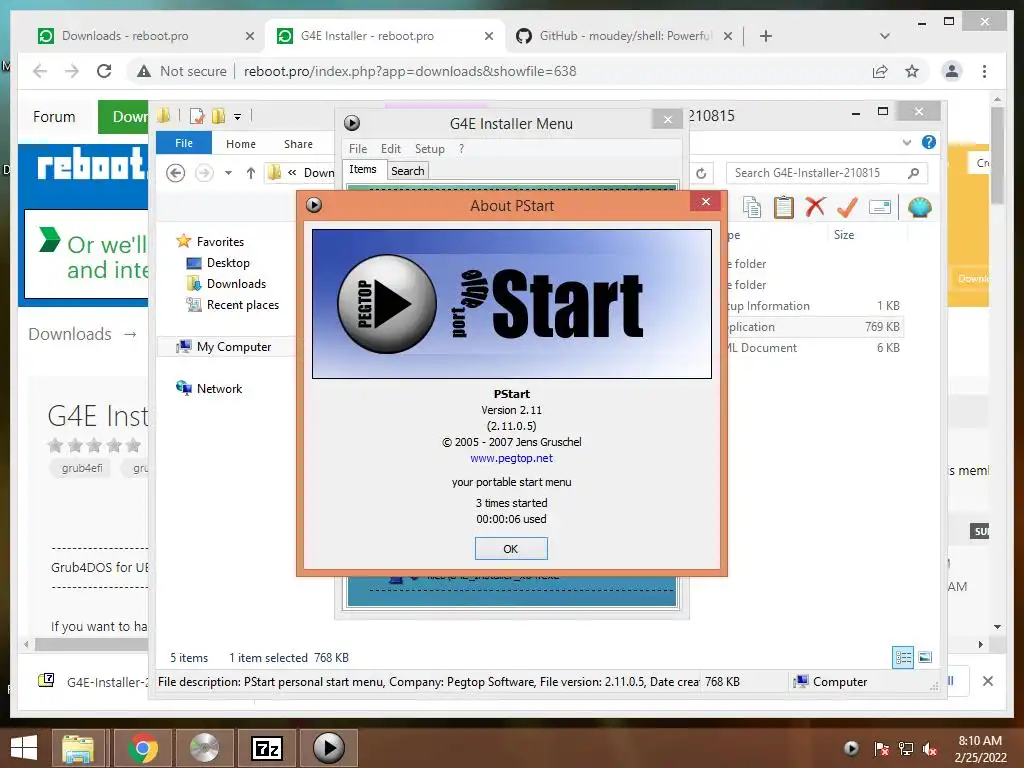
Task: Bookmark this page with the star icon
Action: point(912,71)
